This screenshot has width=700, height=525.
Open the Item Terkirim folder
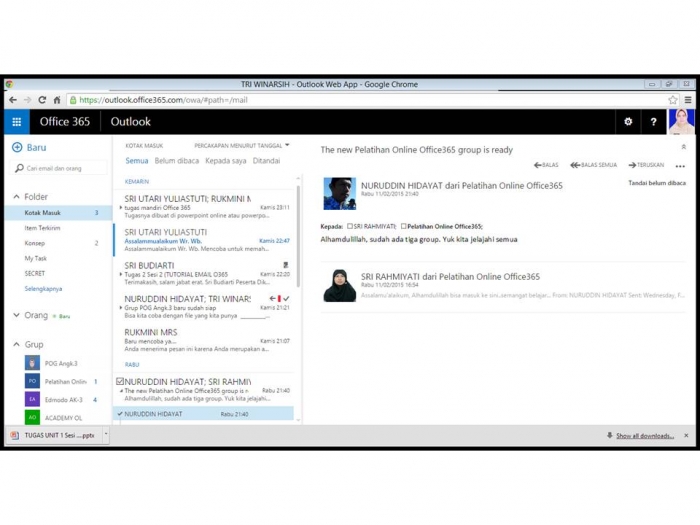point(42,228)
